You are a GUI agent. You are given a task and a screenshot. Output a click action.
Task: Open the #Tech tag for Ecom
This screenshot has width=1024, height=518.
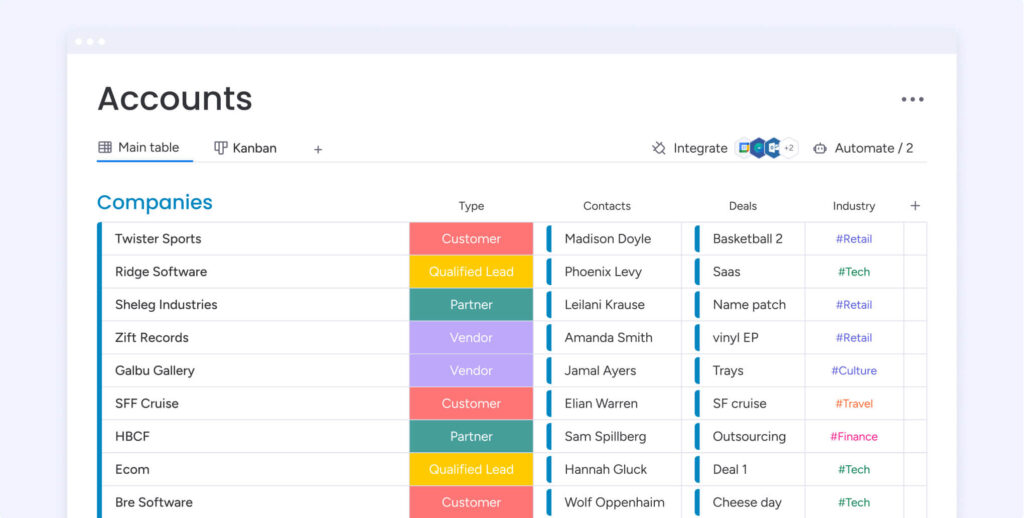(x=854, y=469)
